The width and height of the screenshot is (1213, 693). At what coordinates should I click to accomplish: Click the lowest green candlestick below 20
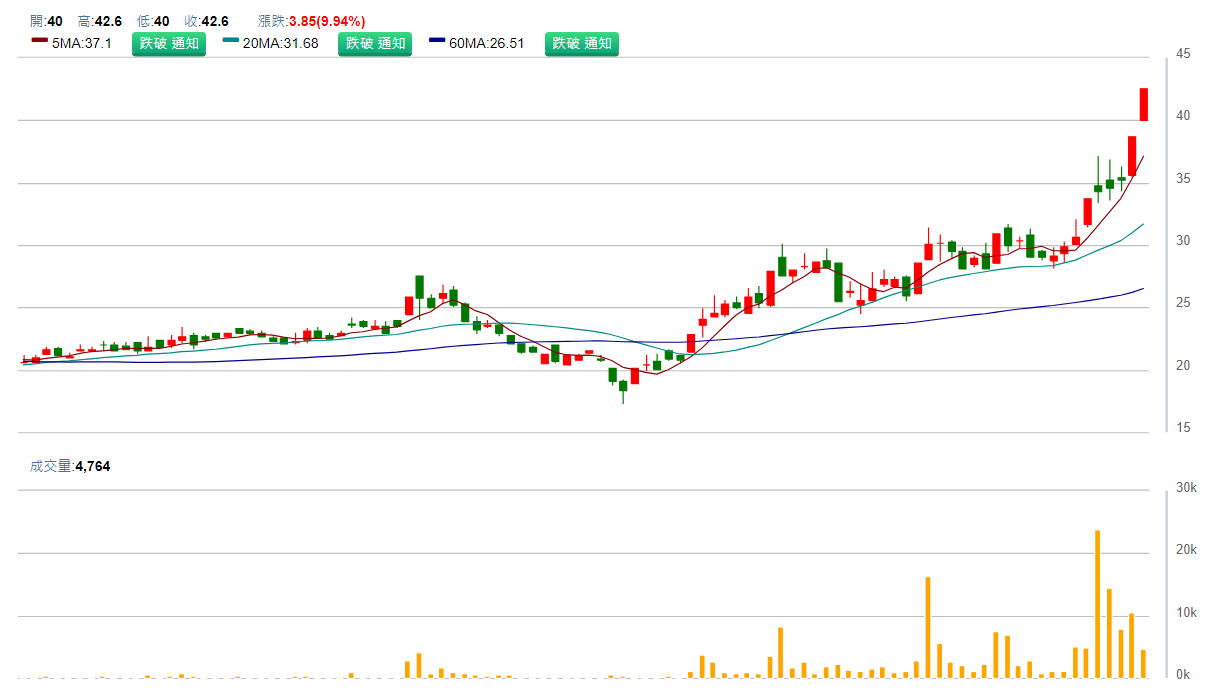click(623, 386)
